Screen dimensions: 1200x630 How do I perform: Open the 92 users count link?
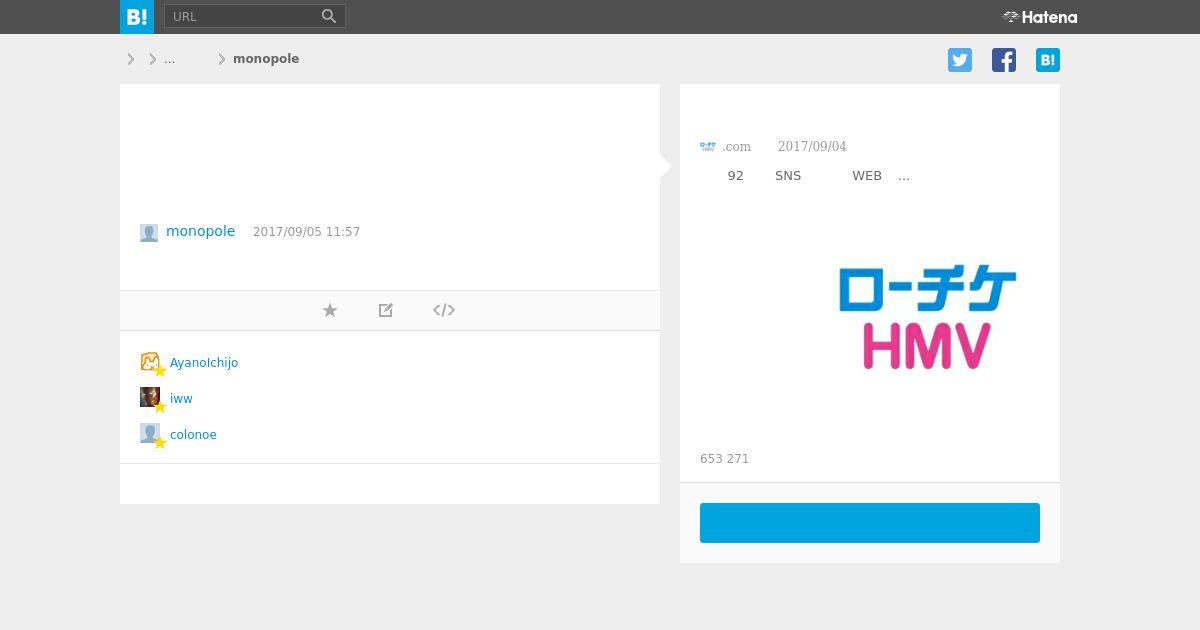[736, 176]
